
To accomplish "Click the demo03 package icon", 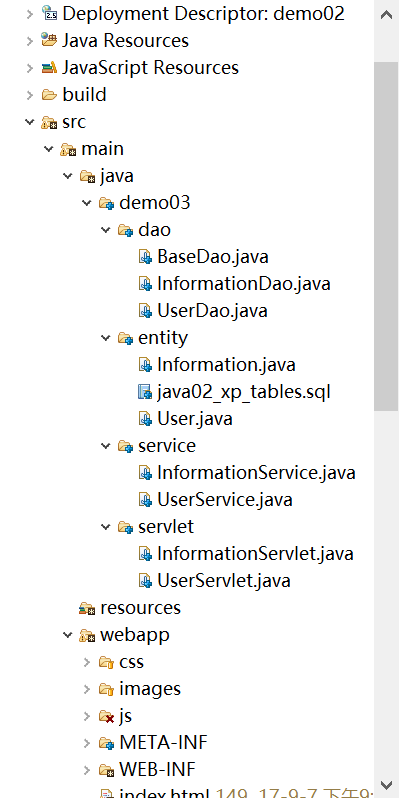I will (106, 203).
